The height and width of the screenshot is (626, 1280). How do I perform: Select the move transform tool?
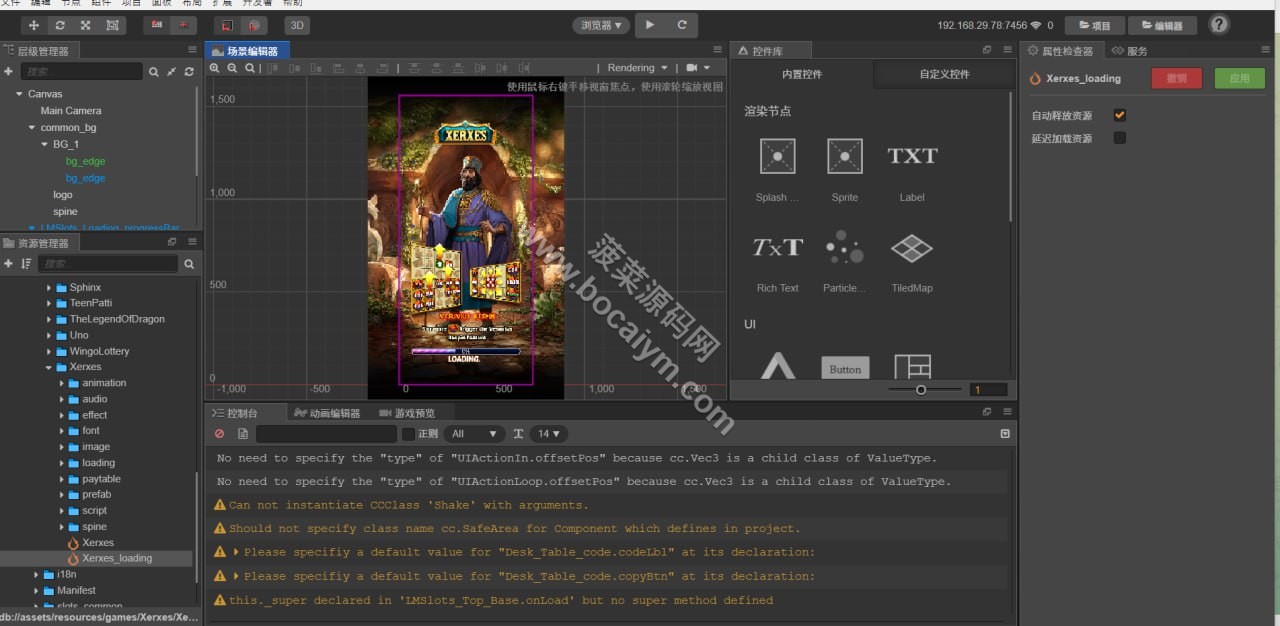click(35, 25)
